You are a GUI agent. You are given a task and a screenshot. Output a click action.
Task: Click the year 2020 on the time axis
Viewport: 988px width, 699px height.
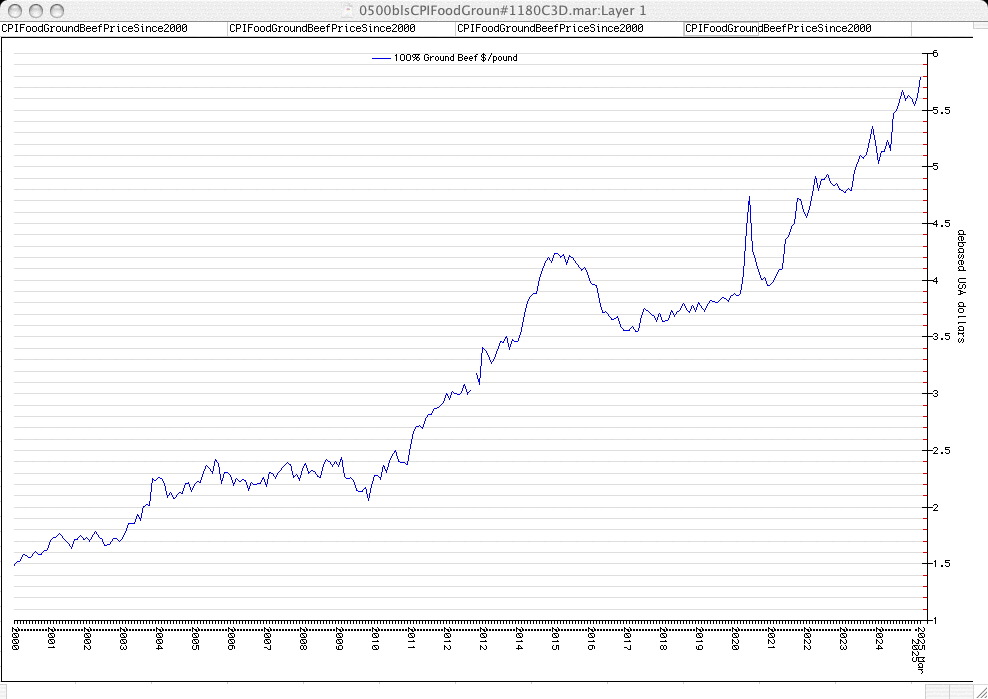click(734, 638)
